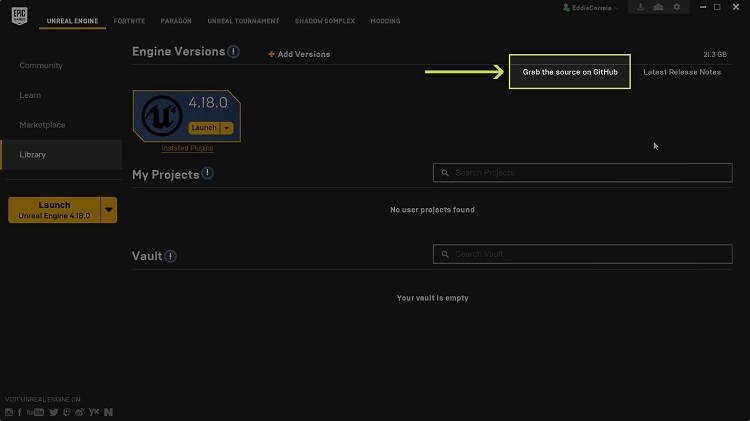Click the Engine Versions info icon
The image size is (750, 421).
coord(233,52)
